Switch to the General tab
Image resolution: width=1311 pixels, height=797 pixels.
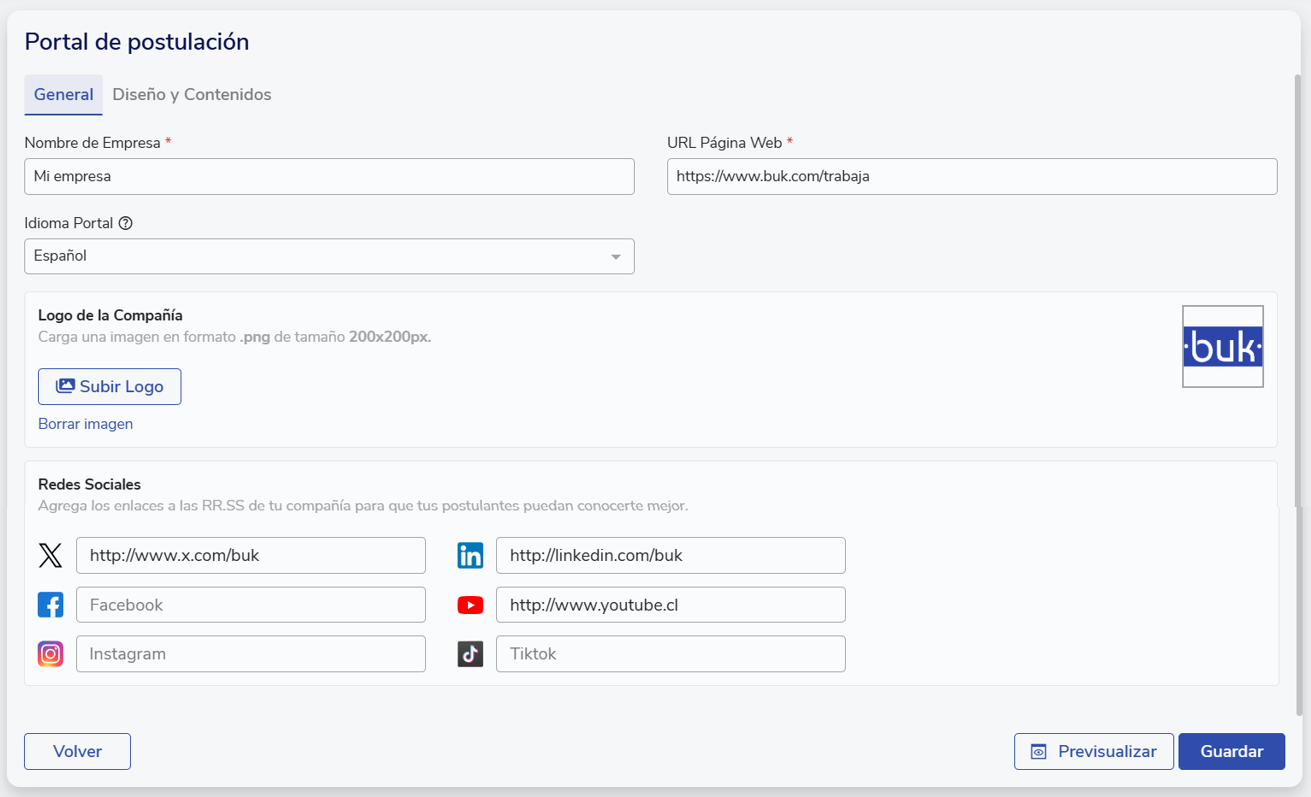63,95
